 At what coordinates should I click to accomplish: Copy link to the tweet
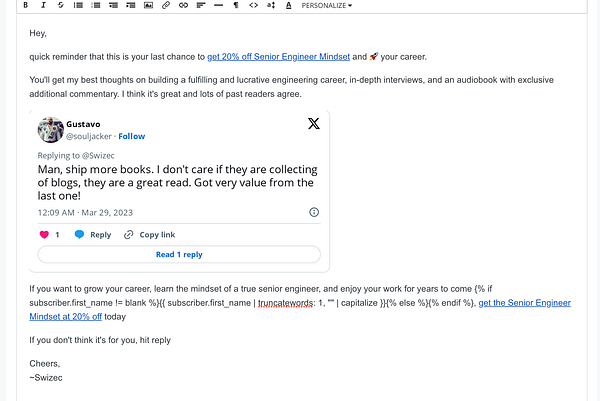150,235
